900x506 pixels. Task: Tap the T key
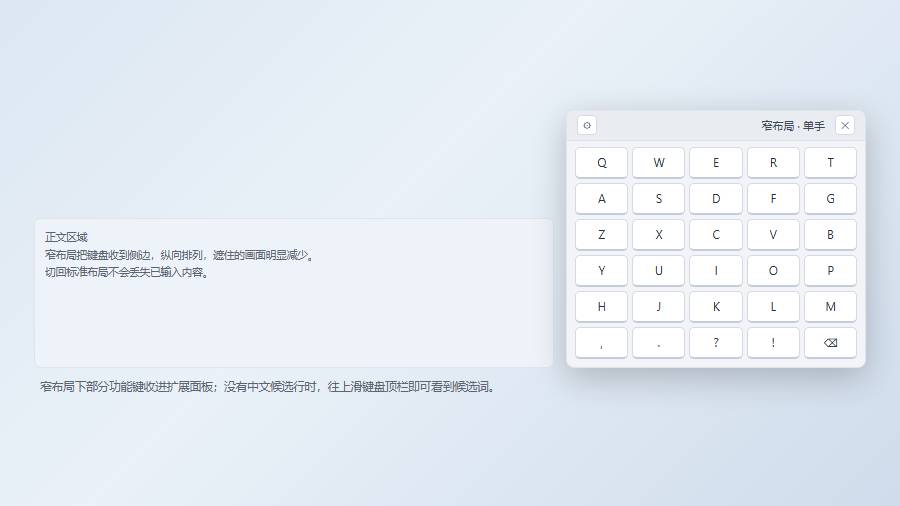coord(830,162)
